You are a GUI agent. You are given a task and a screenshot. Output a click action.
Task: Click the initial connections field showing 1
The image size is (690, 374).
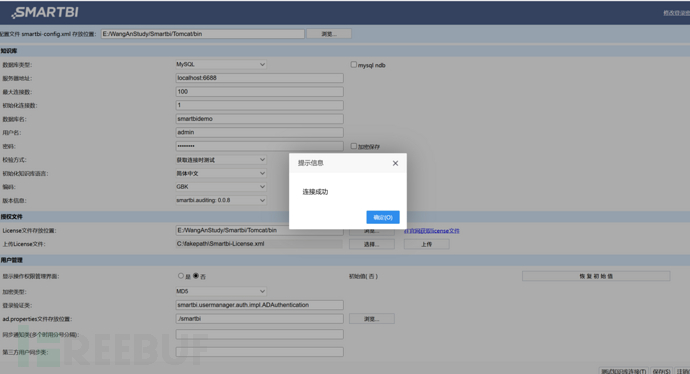(259, 105)
